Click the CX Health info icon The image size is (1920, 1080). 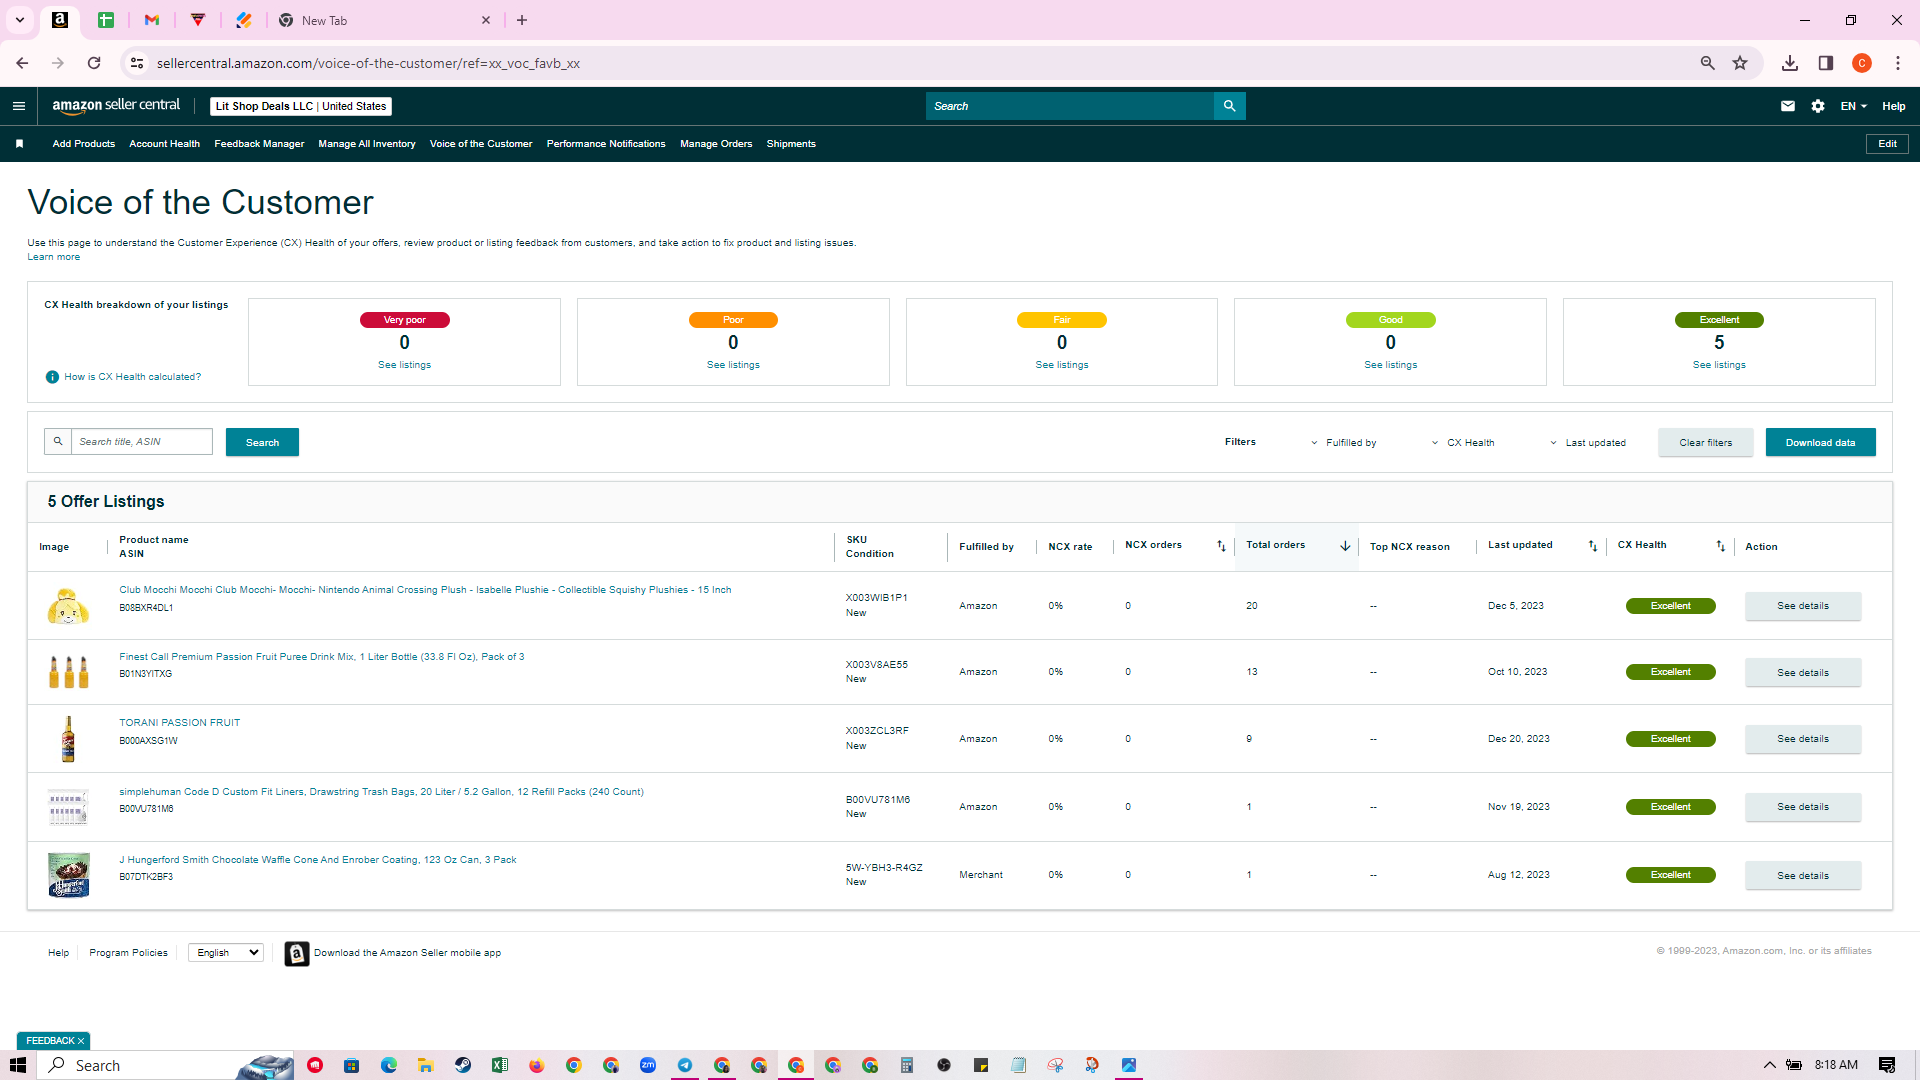coord(52,377)
